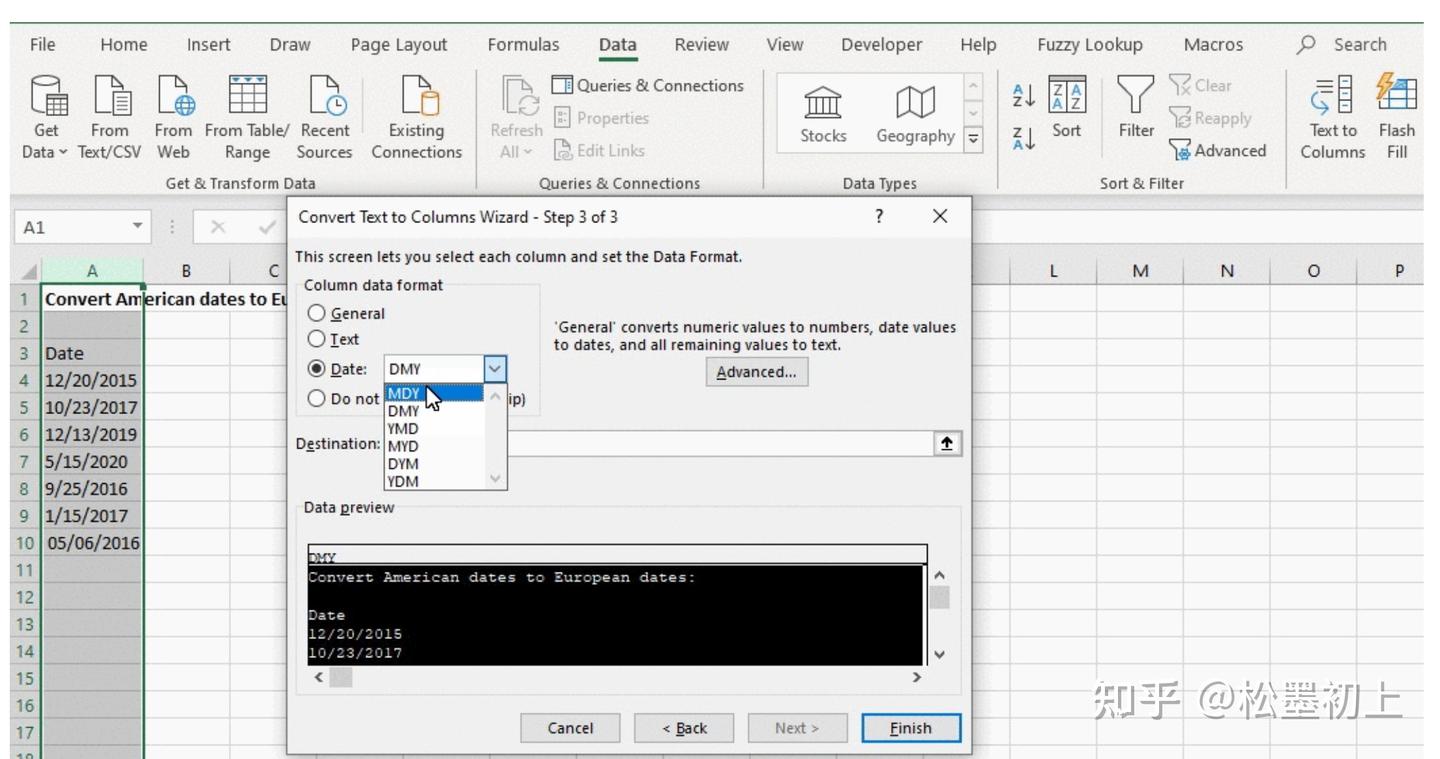Choose the General data format option
Viewport: 1440px width, 759px height.
pyautogui.click(x=317, y=313)
